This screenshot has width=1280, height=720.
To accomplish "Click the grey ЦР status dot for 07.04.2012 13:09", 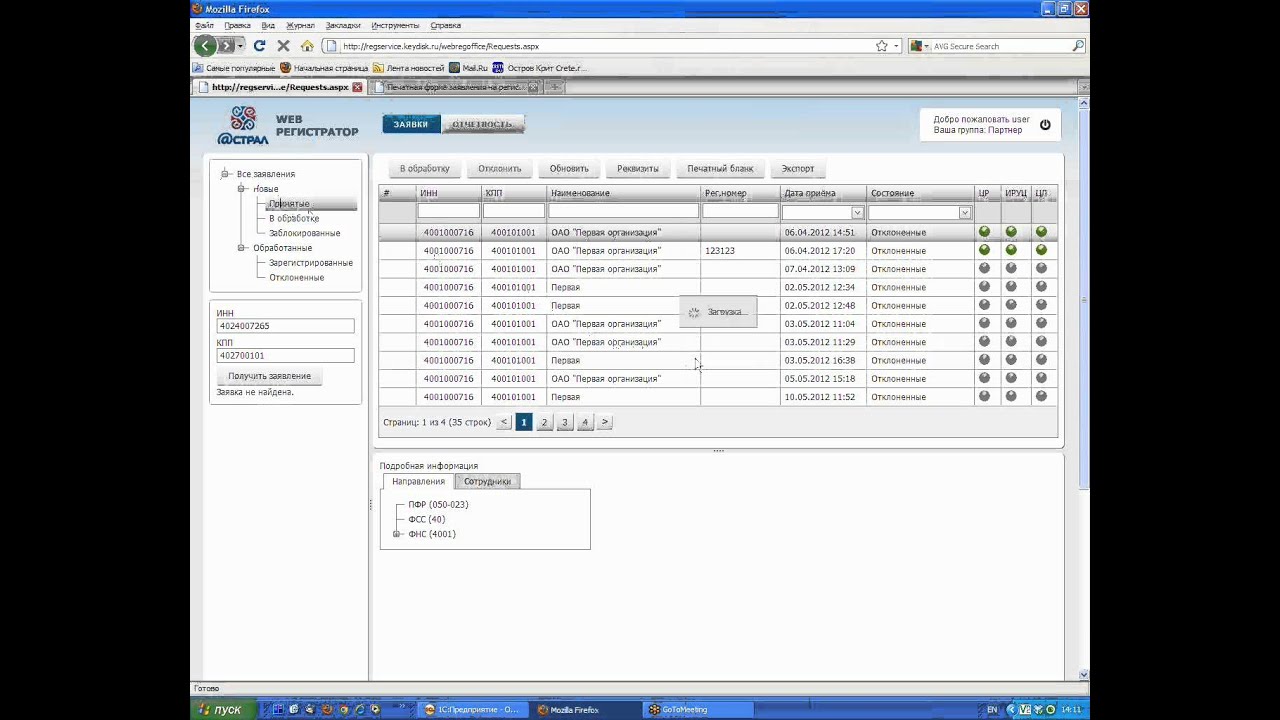I will pos(984,268).
